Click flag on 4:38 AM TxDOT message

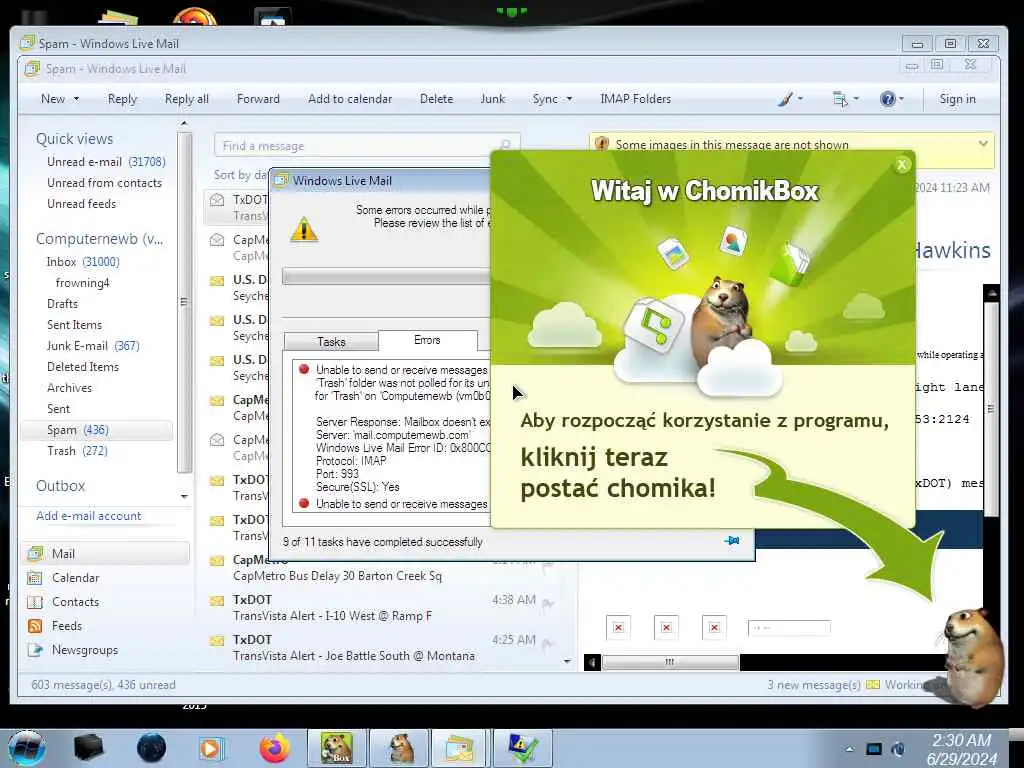point(547,604)
